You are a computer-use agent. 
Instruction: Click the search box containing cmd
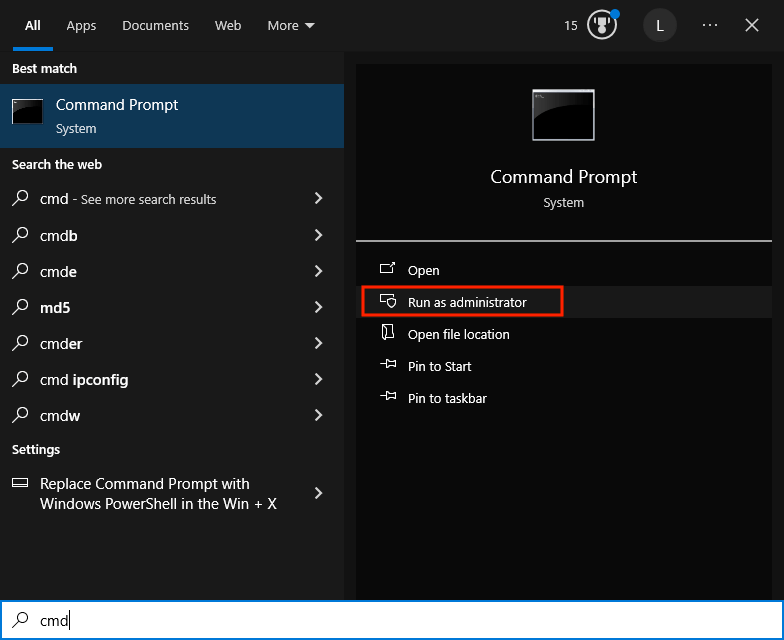click(392, 620)
